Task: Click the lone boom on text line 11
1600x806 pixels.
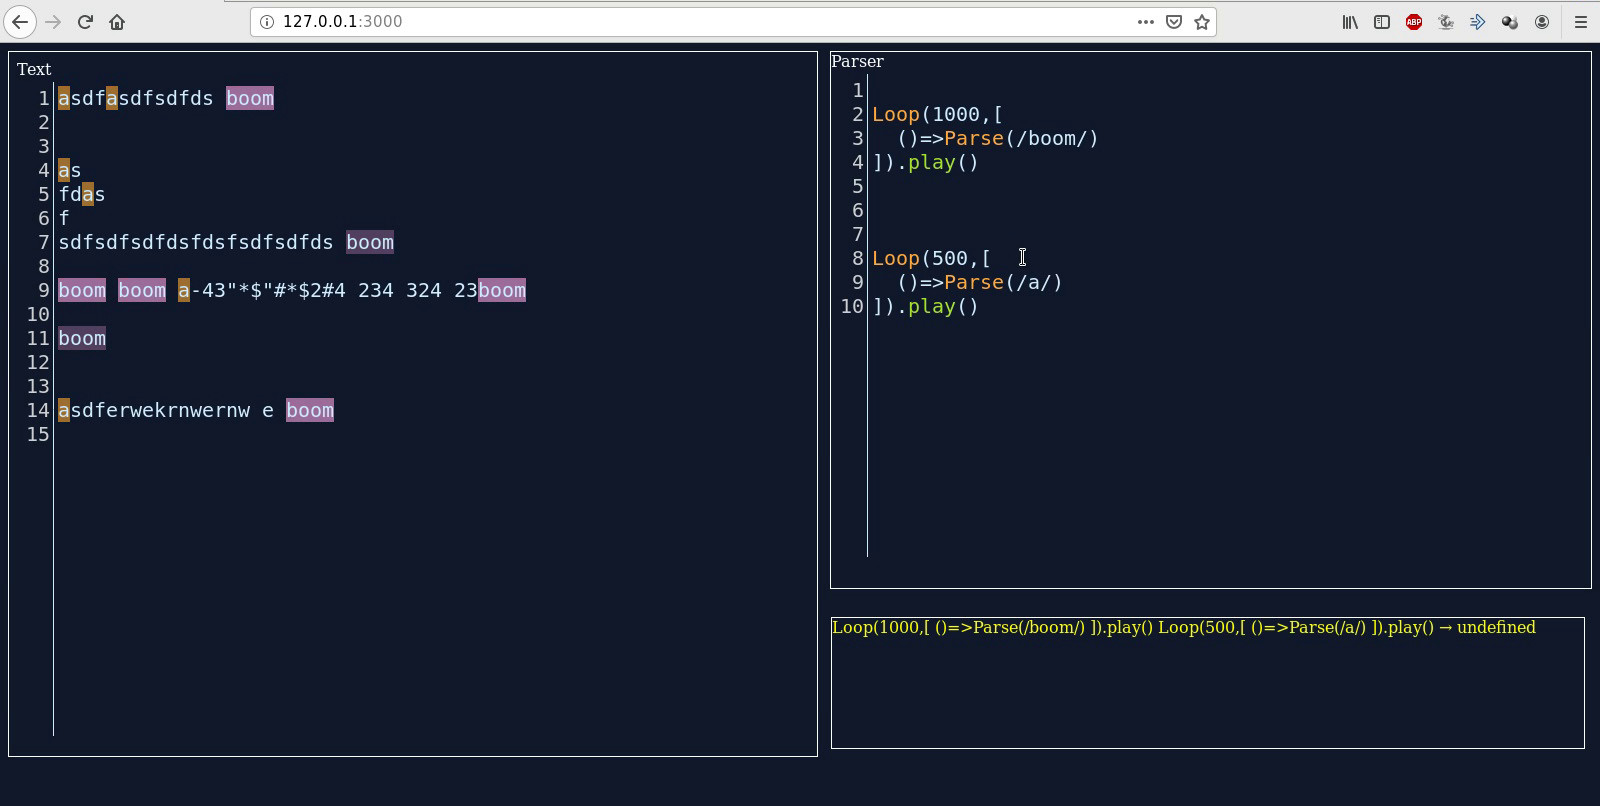Action: [x=82, y=338]
